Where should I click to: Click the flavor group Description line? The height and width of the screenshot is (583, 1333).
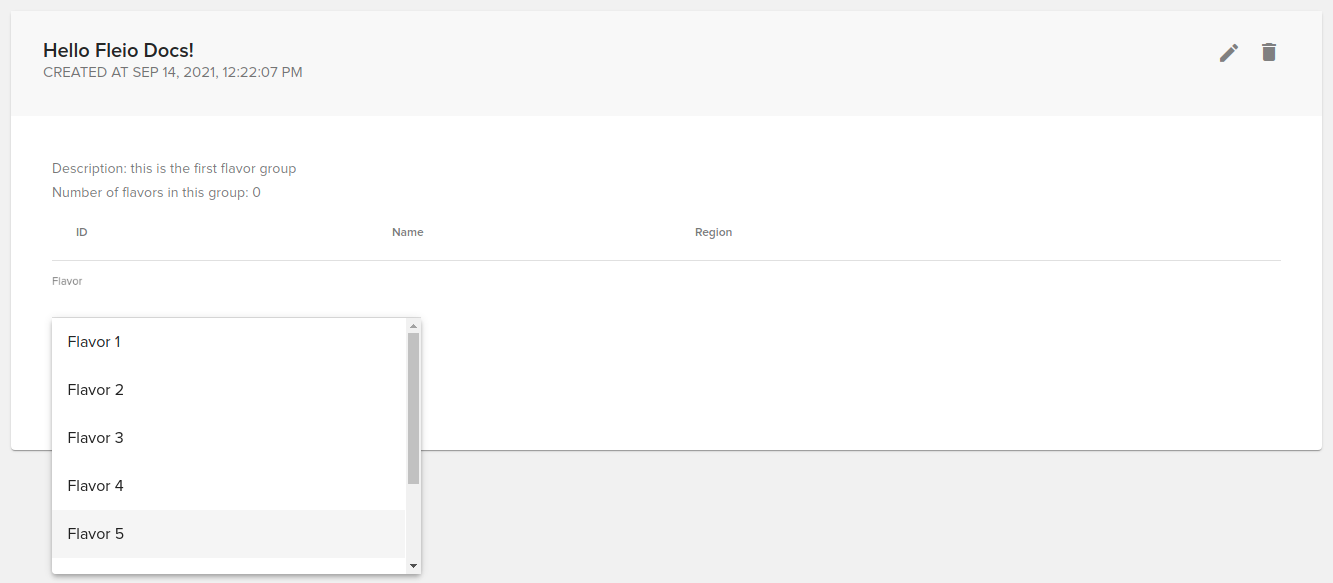click(x=174, y=168)
